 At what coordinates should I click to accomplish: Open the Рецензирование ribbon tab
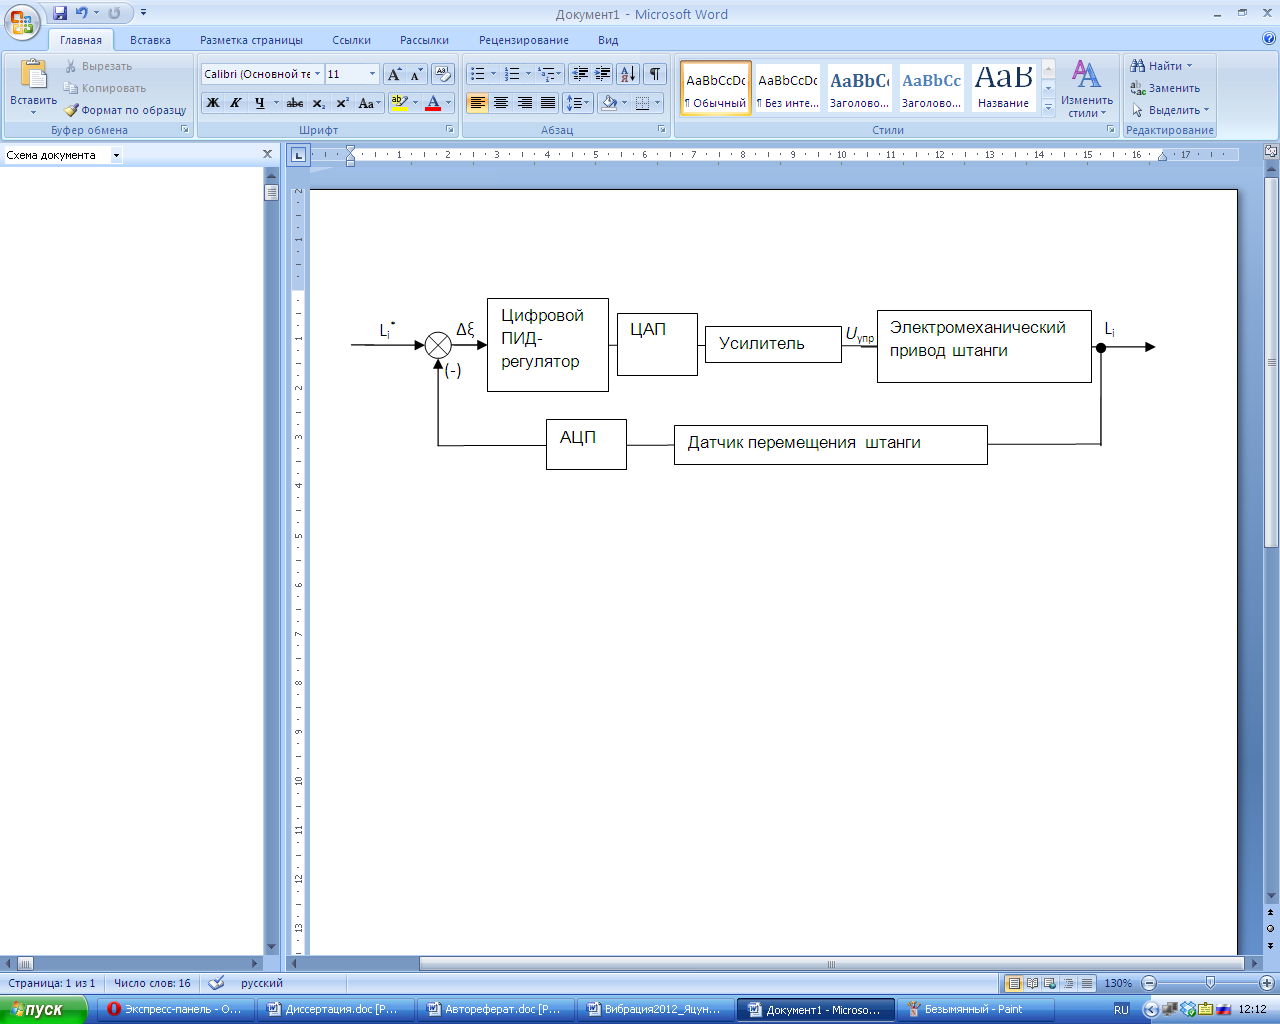pyautogui.click(x=524, y=40)
